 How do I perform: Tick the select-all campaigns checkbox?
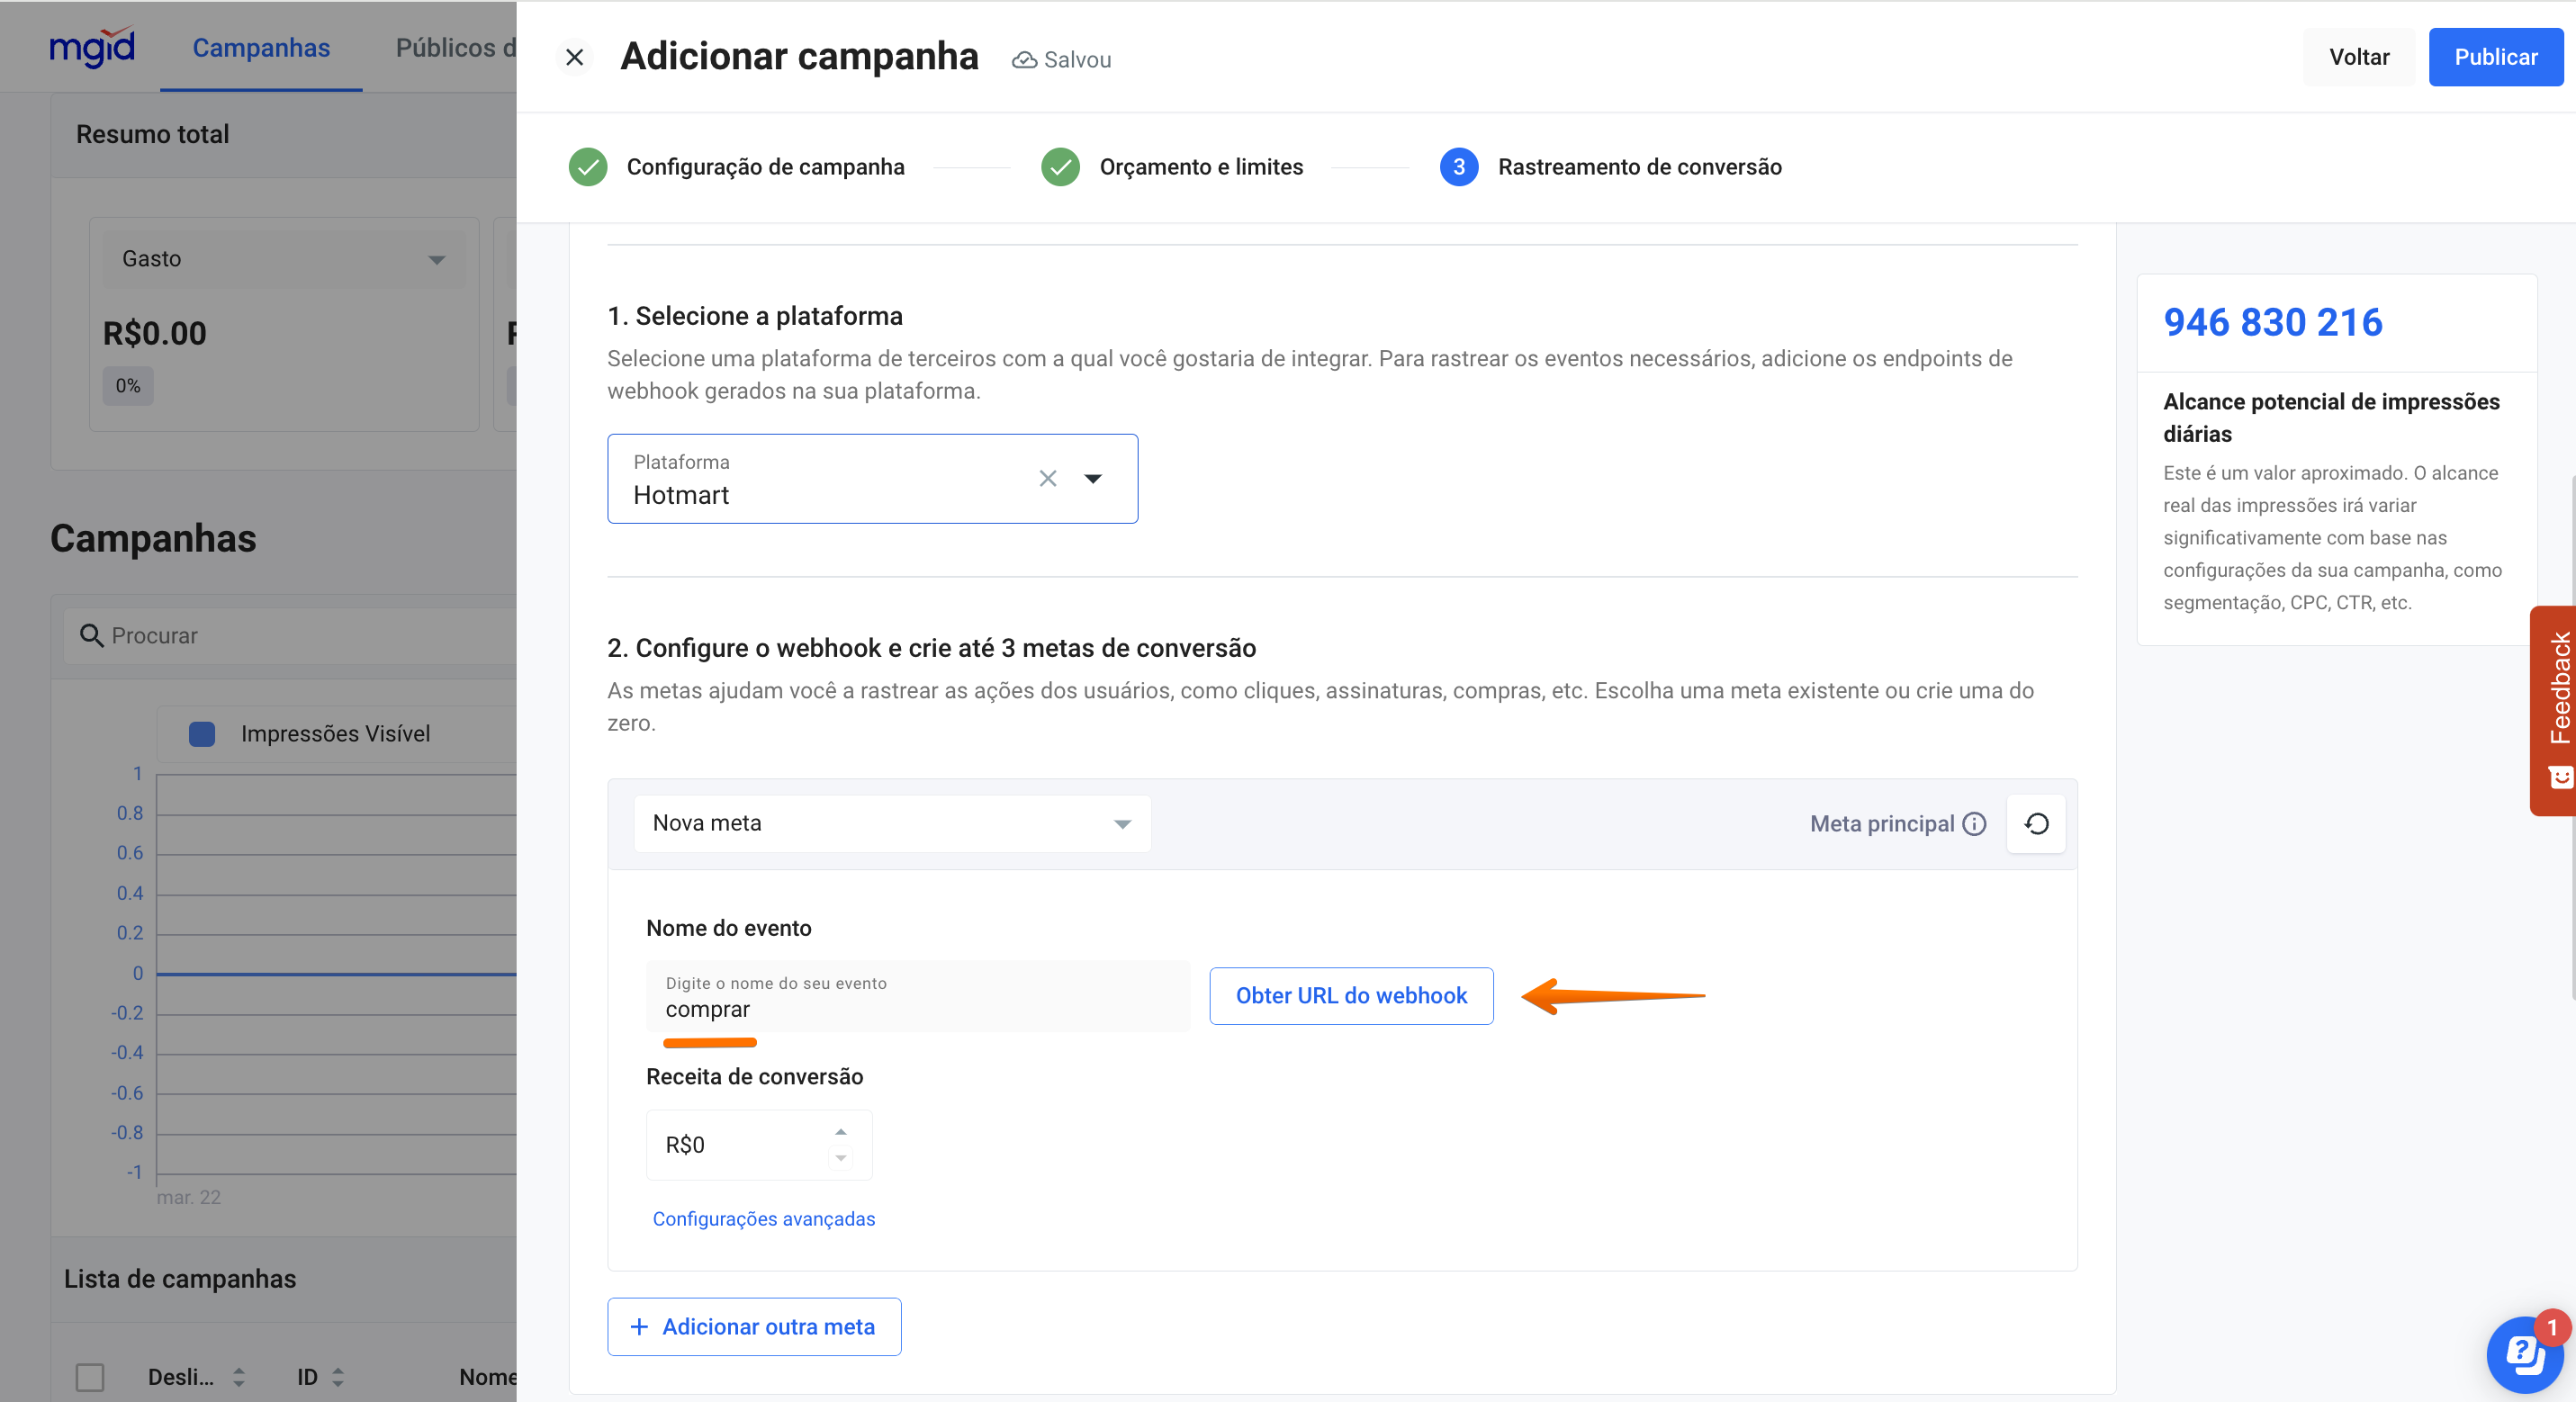(x=90, y=1377)
